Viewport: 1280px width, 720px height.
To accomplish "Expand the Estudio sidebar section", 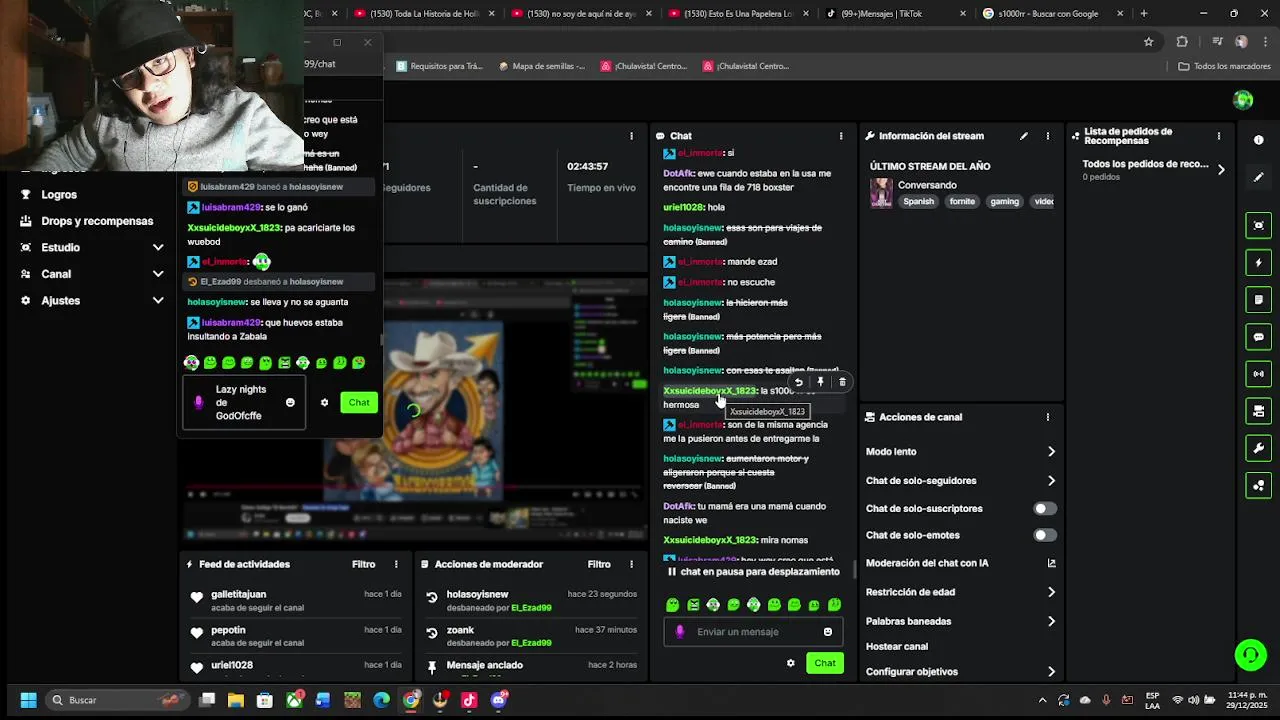I will [x=158, y=247].
